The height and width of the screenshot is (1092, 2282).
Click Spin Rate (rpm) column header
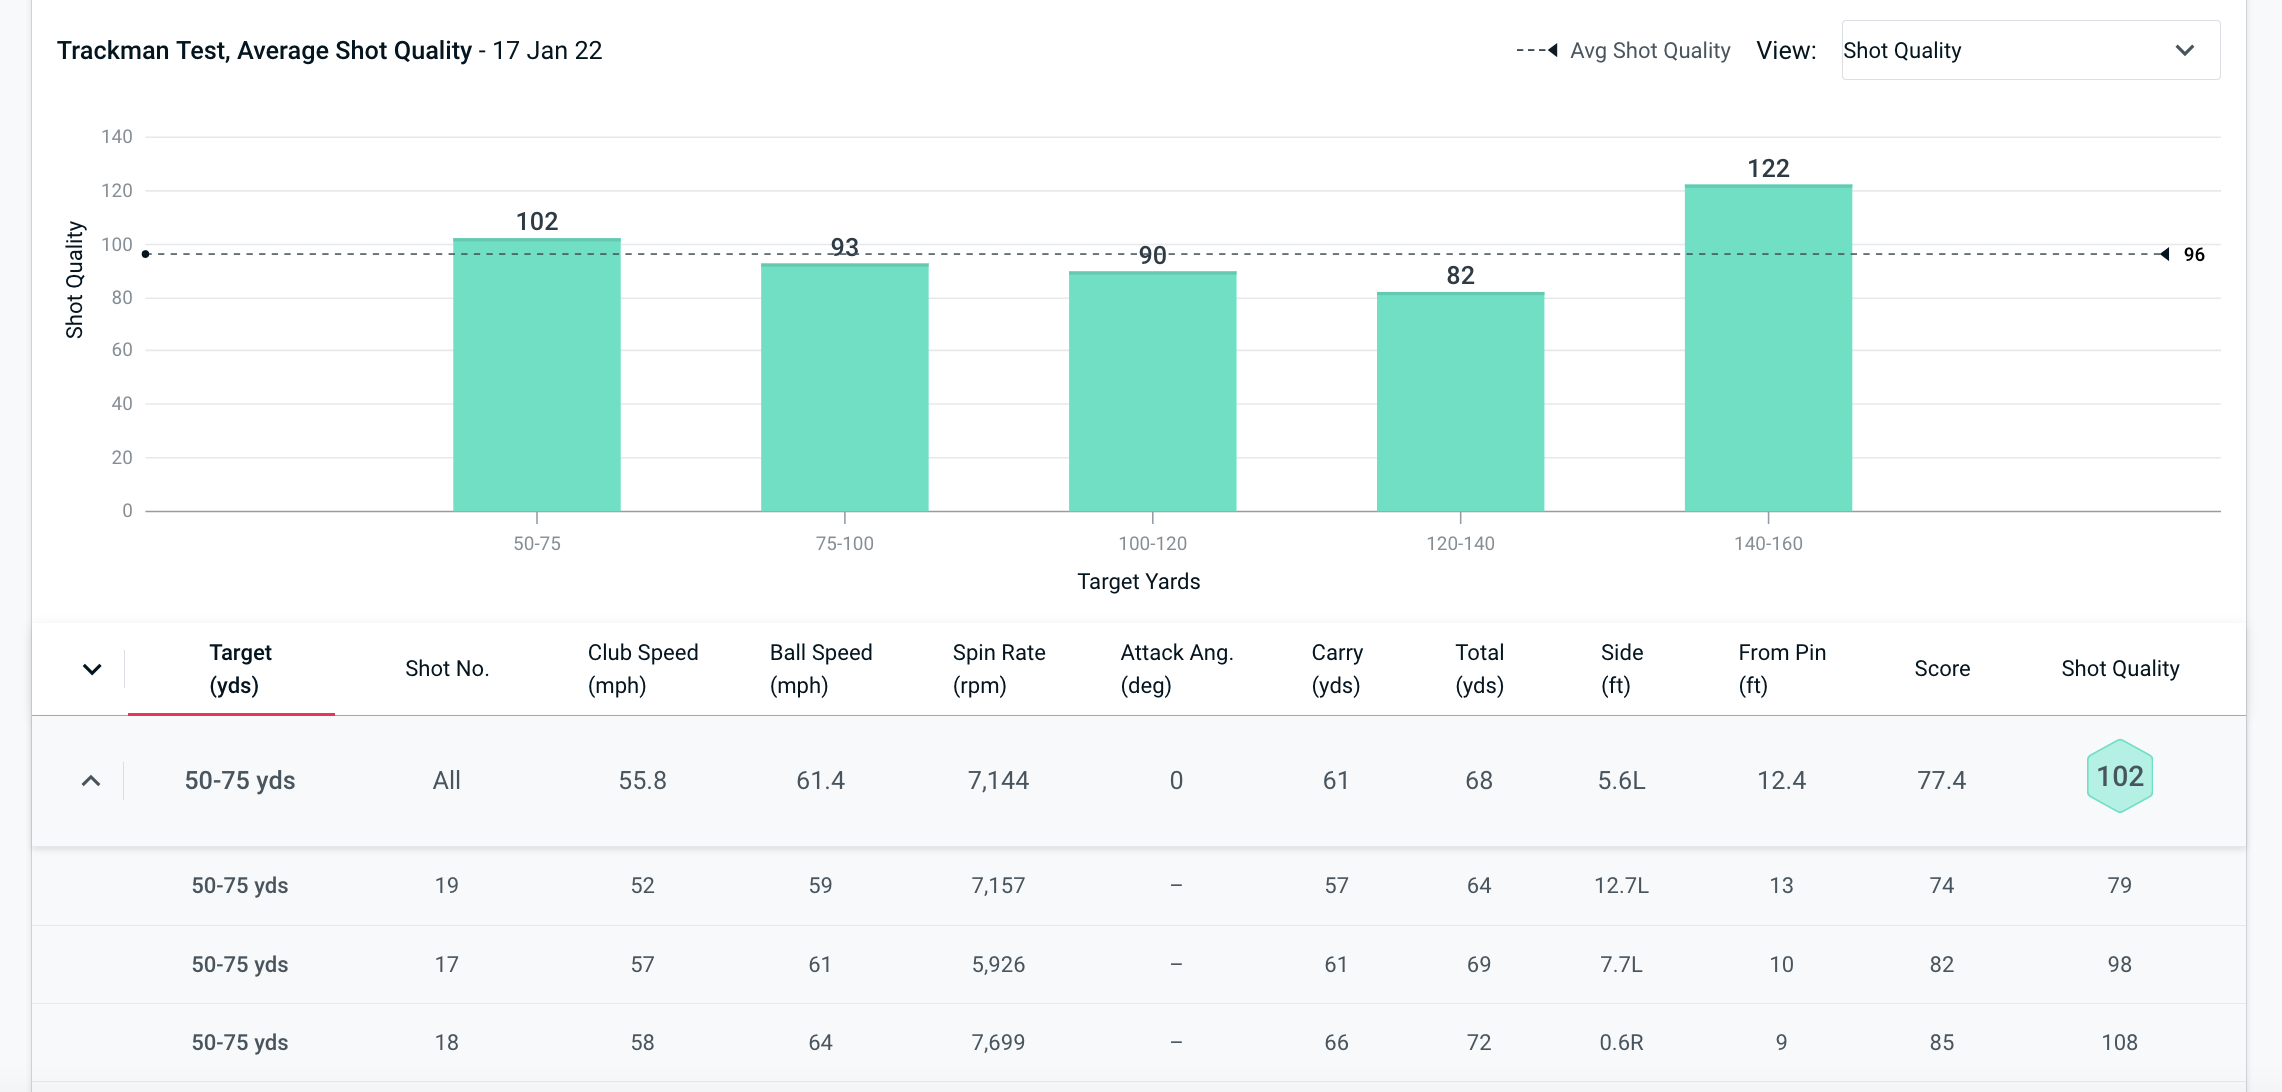click(998, 668)
